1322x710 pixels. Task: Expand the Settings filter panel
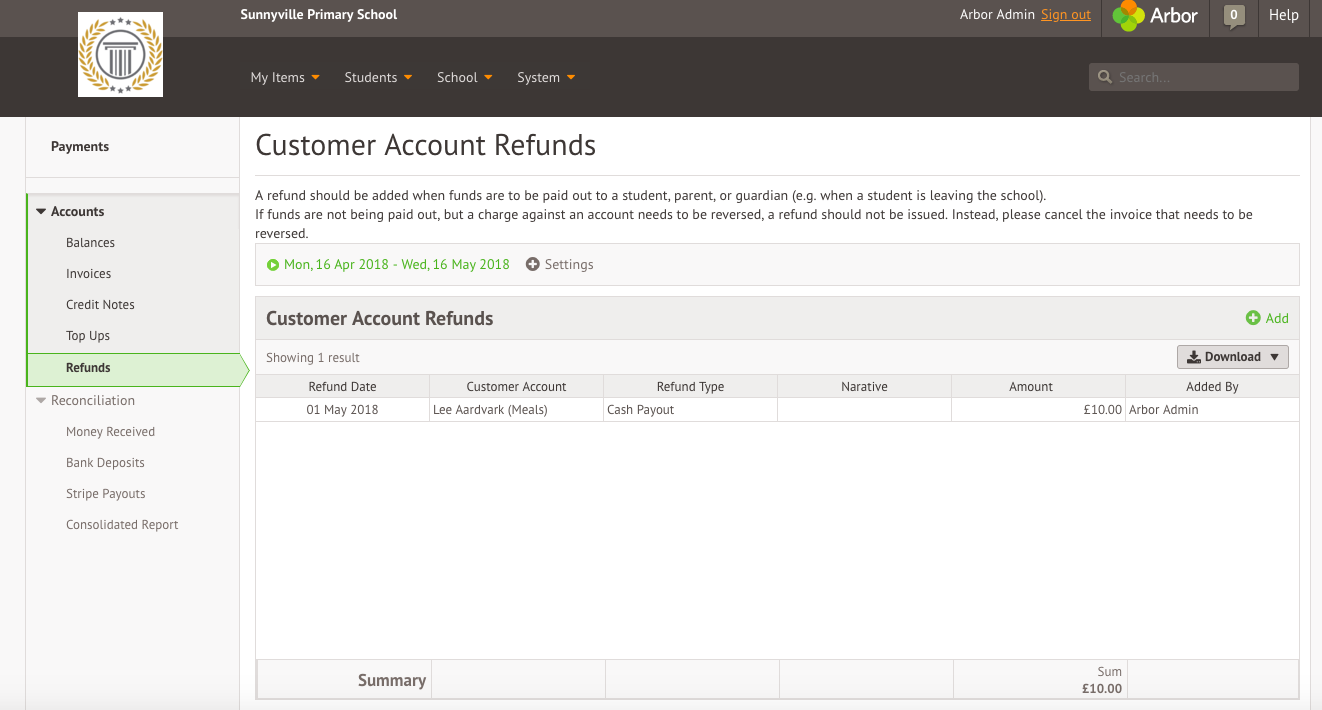(x=560, y=265)
